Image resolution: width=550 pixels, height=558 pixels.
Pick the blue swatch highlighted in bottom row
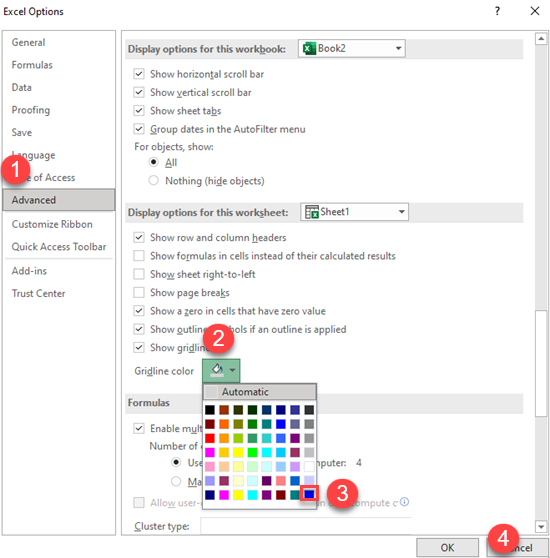309,494
